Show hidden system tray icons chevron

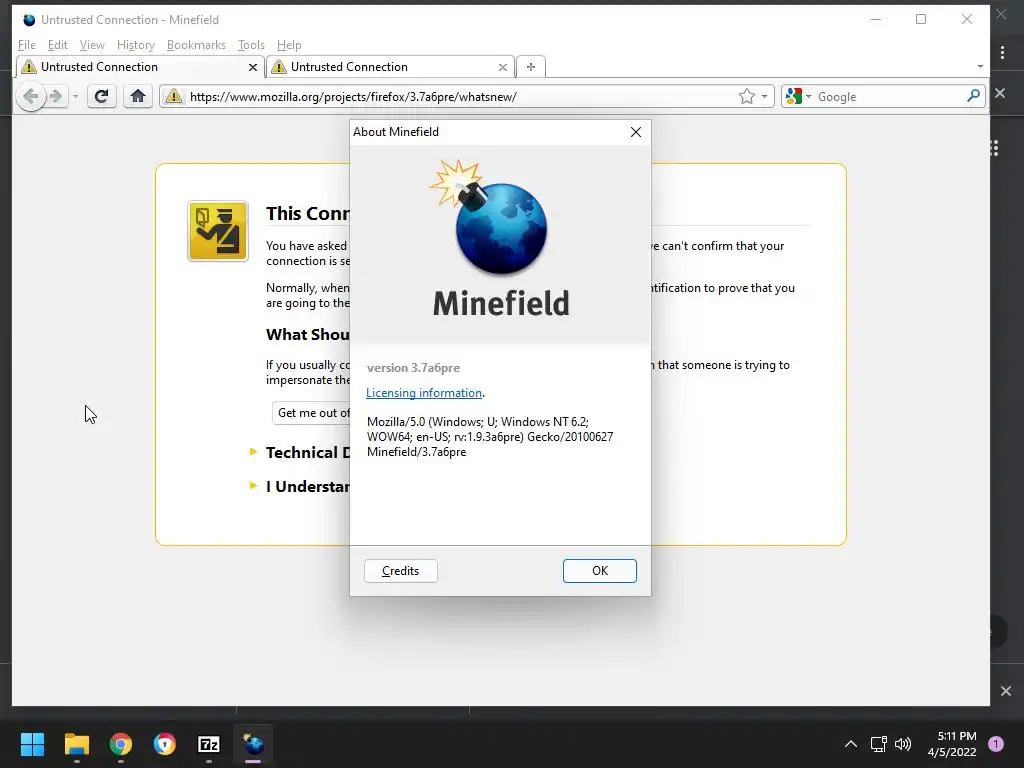[x=850, y=744]
